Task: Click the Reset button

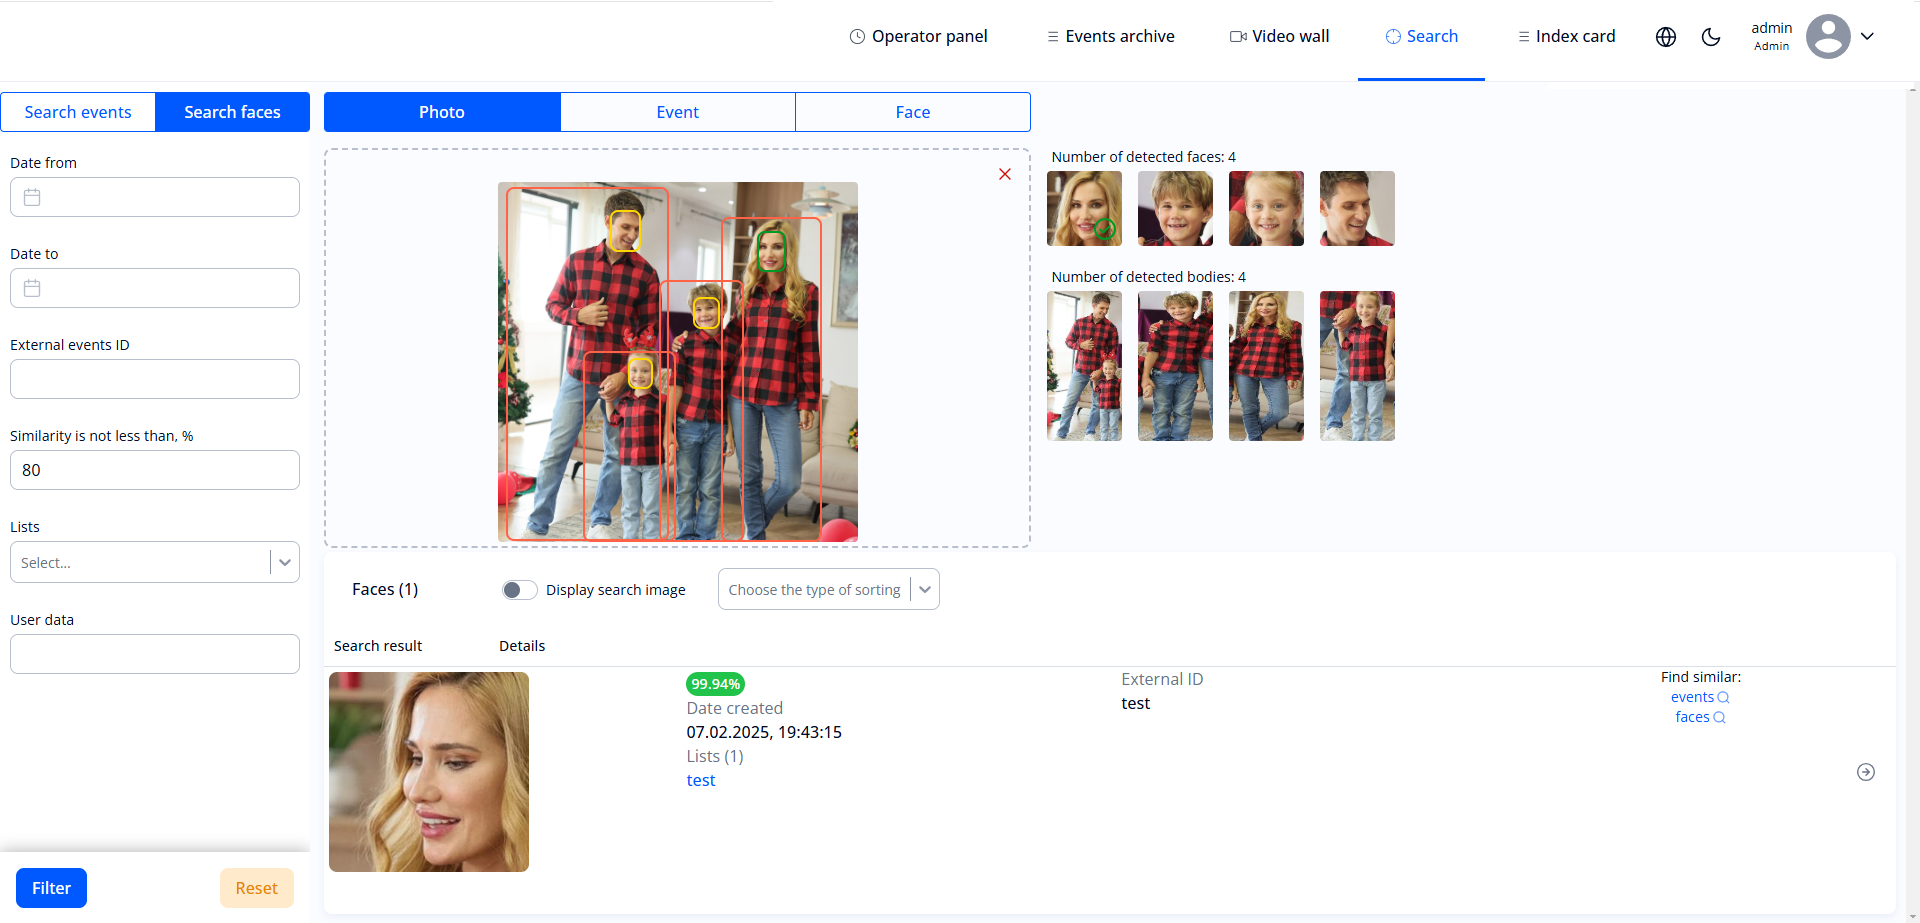Action: [256, 888]
